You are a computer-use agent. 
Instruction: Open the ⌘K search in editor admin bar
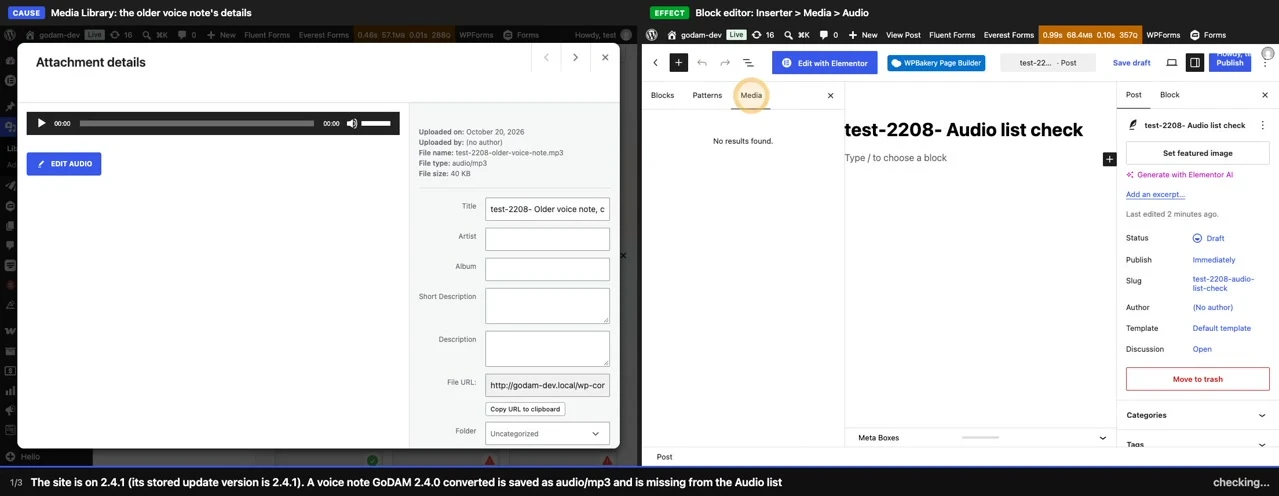(796, 35)
